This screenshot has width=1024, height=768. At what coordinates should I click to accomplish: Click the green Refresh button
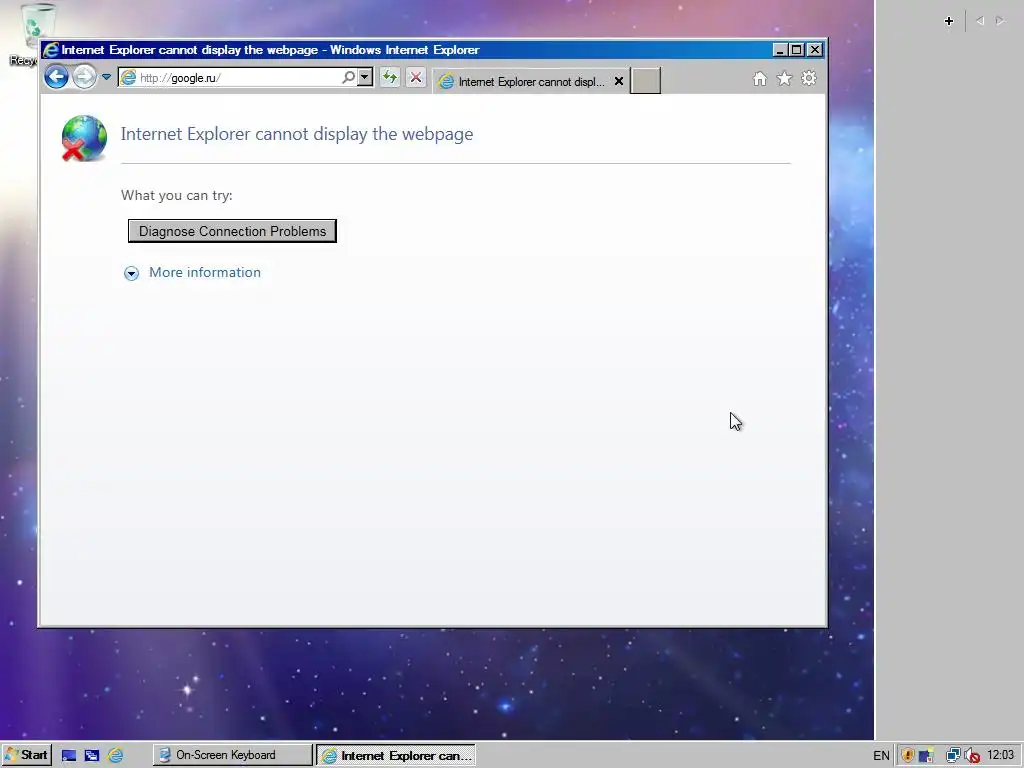(390, 78)
